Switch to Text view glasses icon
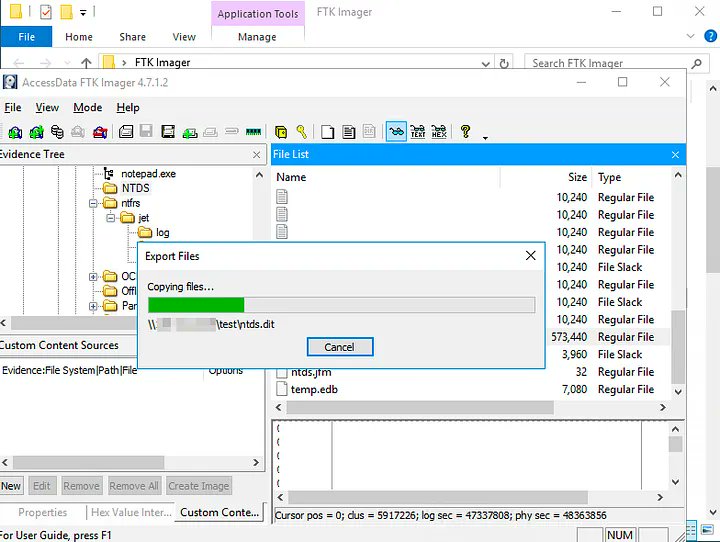Viewport: 720px width, 542px height. (417, 132)
